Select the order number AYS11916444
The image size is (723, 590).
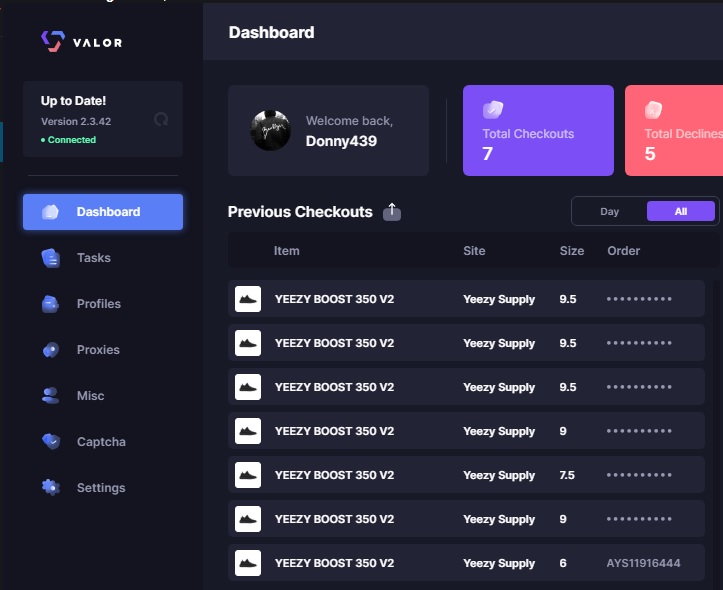point(643,563)
